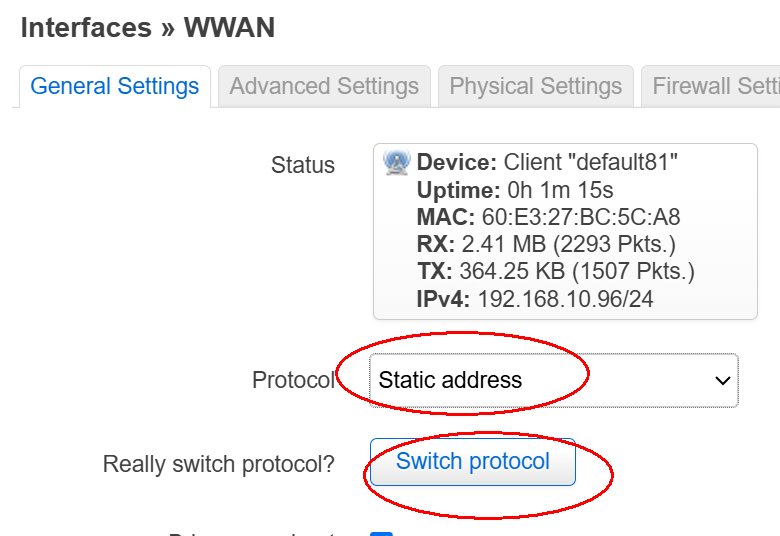Click the word WWAN in the heading
The height and width of the screenshot is (536, 780).
click(229, 27)
